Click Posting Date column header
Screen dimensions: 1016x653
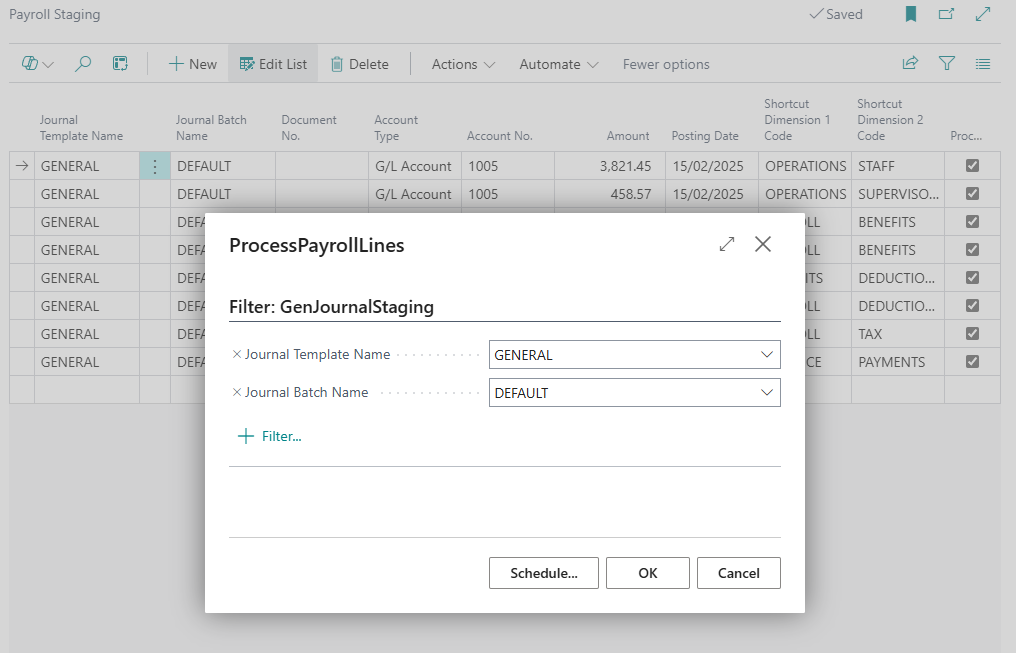pos(704,135)
